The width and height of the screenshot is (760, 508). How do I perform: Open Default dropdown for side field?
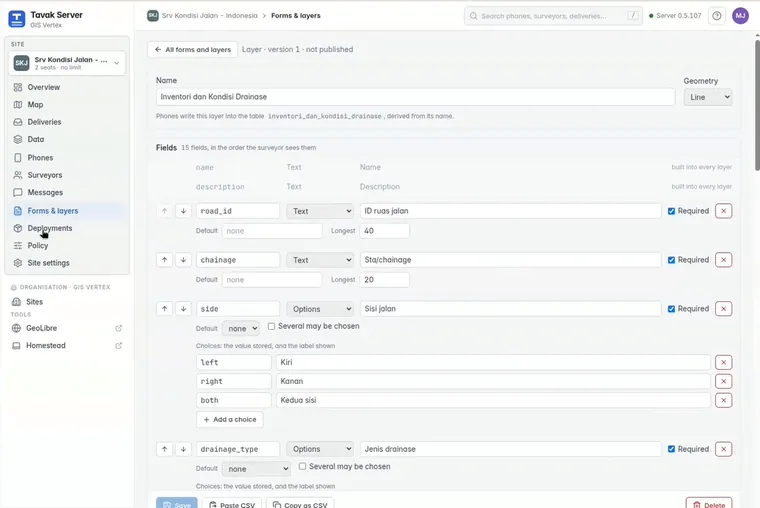click(241, 328)
